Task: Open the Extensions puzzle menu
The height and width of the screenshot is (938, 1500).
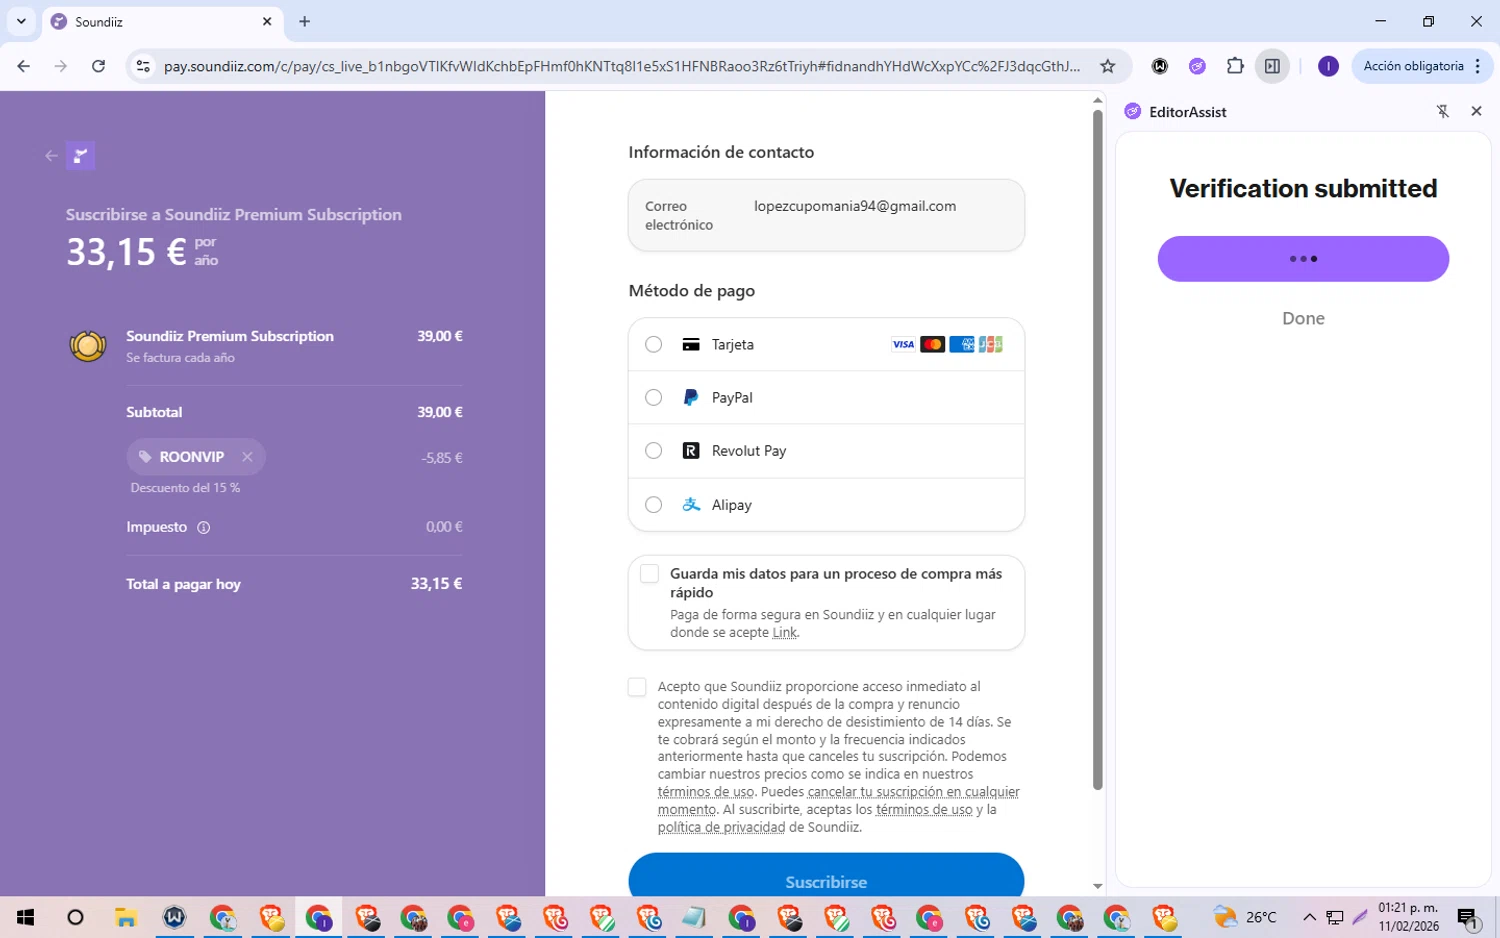Action: [x=1235, y=66]
